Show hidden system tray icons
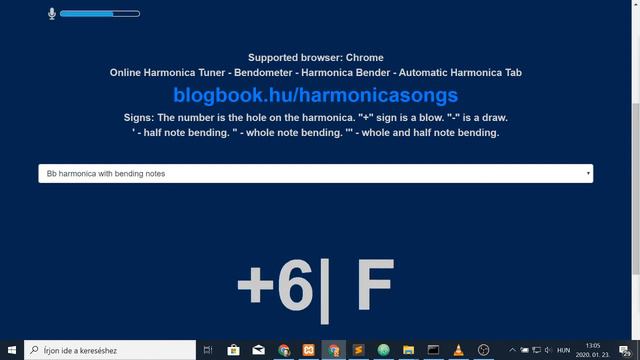Viewport: 640px width, 360px height. coord(512,350)
